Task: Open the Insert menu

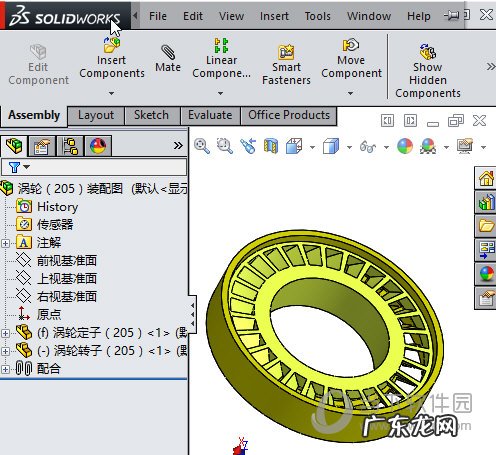Action: [x=274, y=16]
